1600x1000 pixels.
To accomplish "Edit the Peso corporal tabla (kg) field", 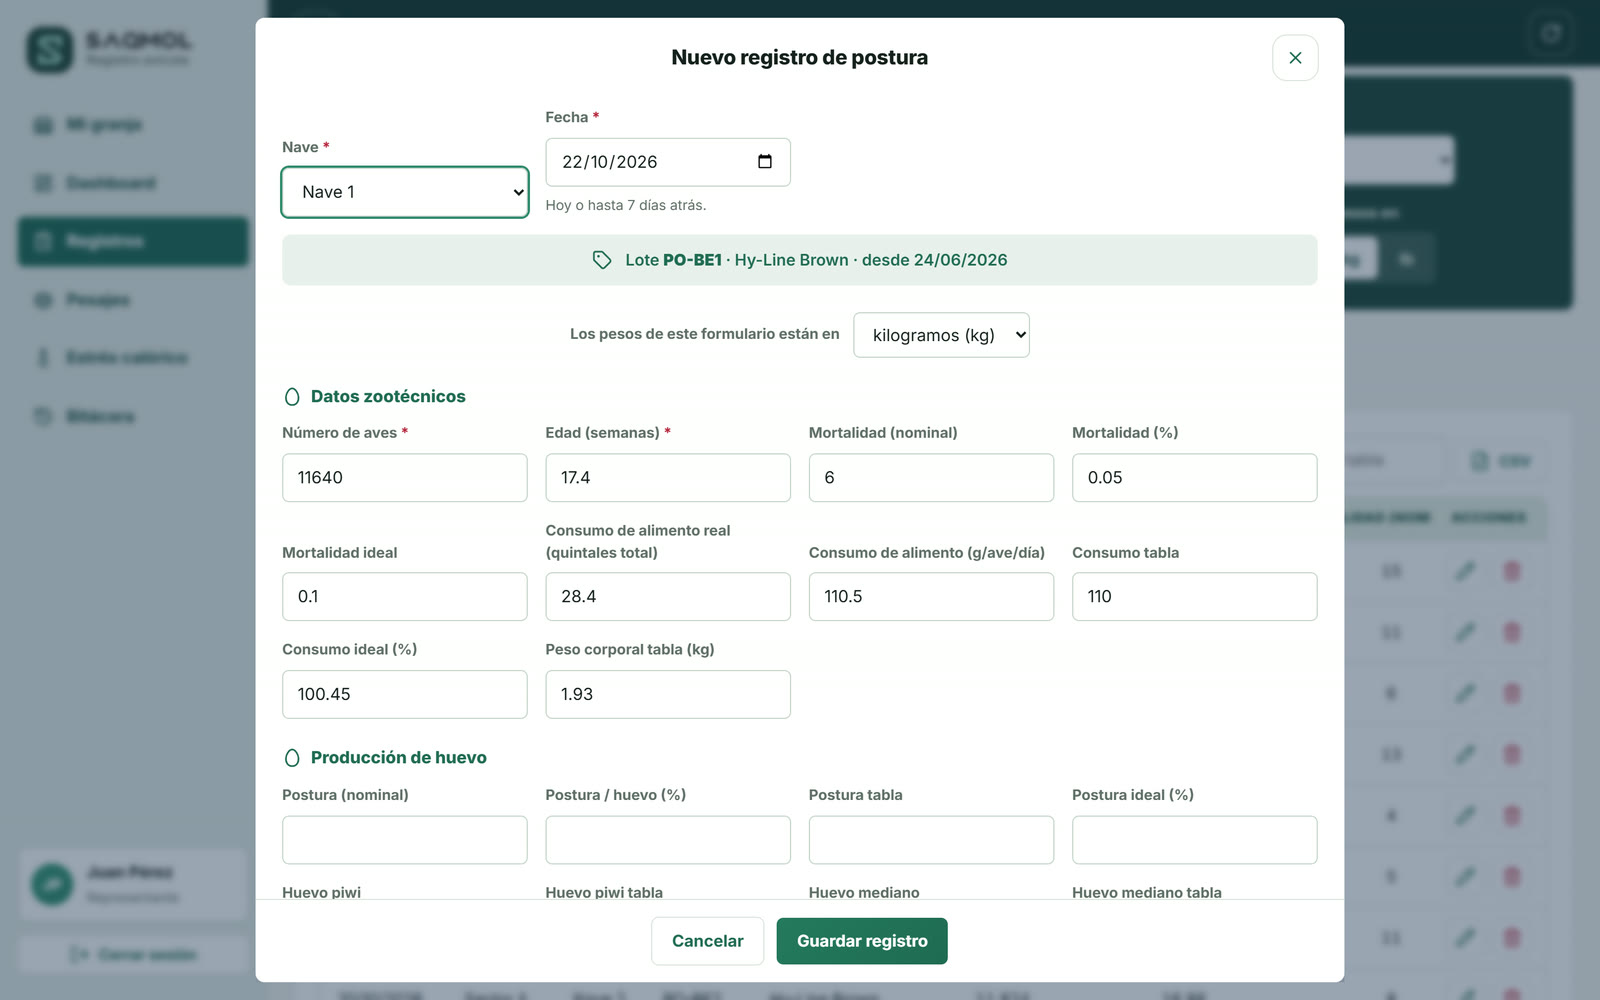I will coord(668,694).
